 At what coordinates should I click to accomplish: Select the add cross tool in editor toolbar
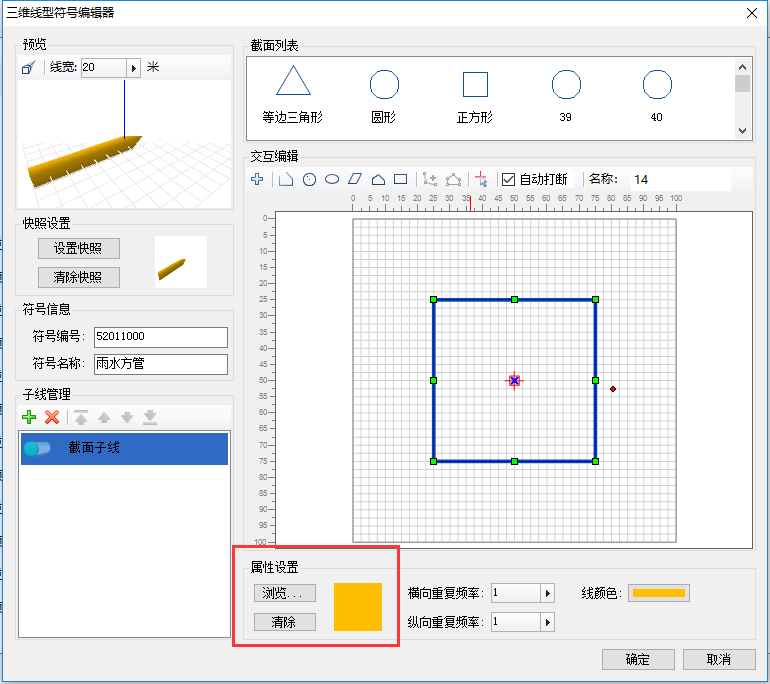257,179
